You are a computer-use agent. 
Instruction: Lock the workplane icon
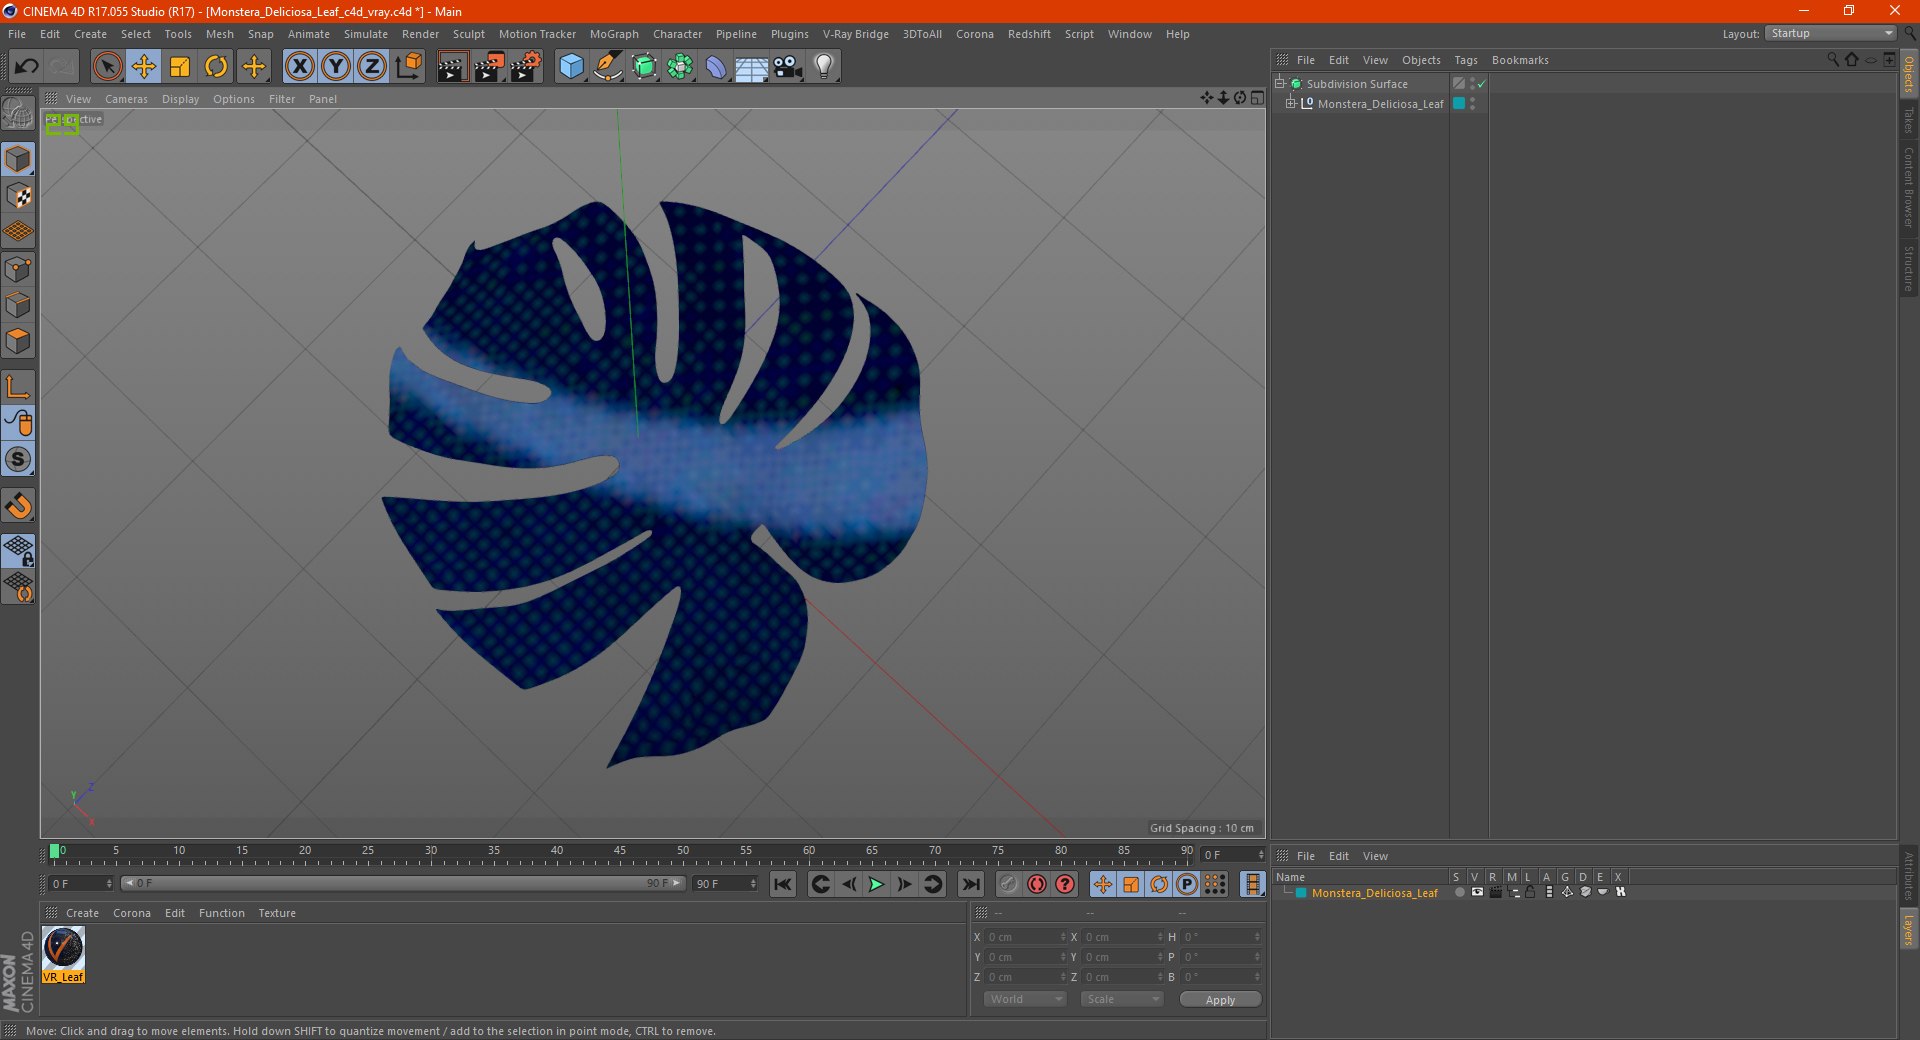[x=19, y=550]
